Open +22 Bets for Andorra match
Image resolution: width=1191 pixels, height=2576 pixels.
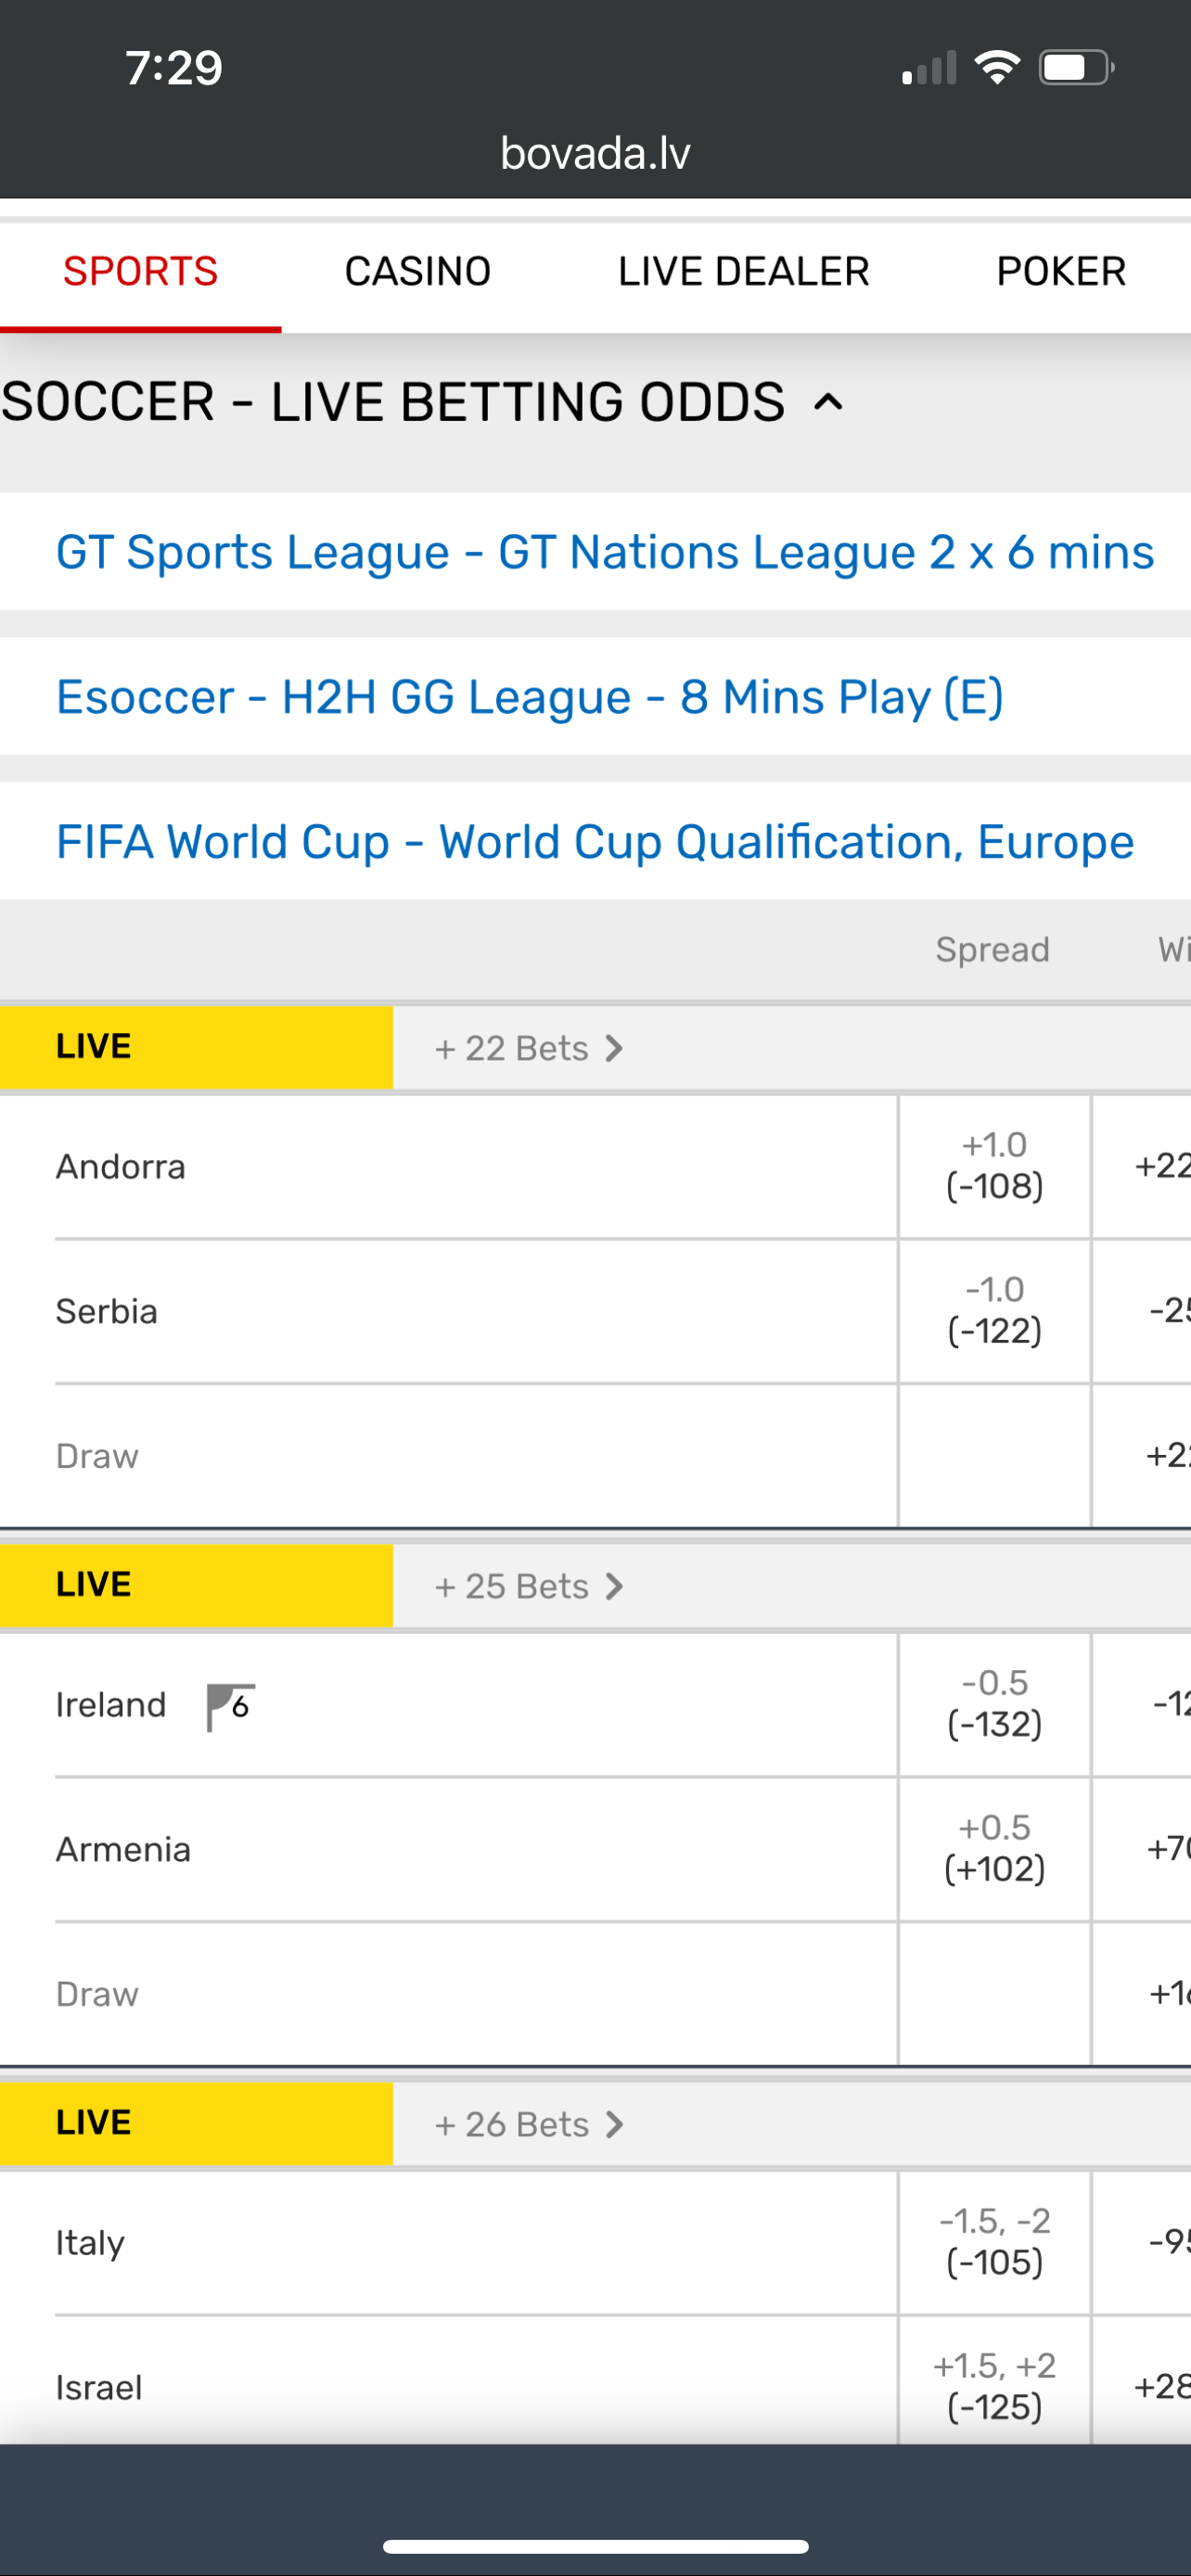[529, 1048]
